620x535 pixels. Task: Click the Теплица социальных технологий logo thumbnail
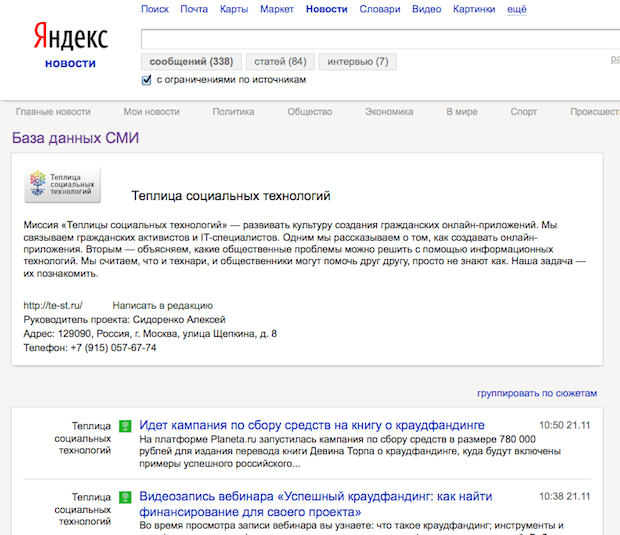tap(63, 185)
